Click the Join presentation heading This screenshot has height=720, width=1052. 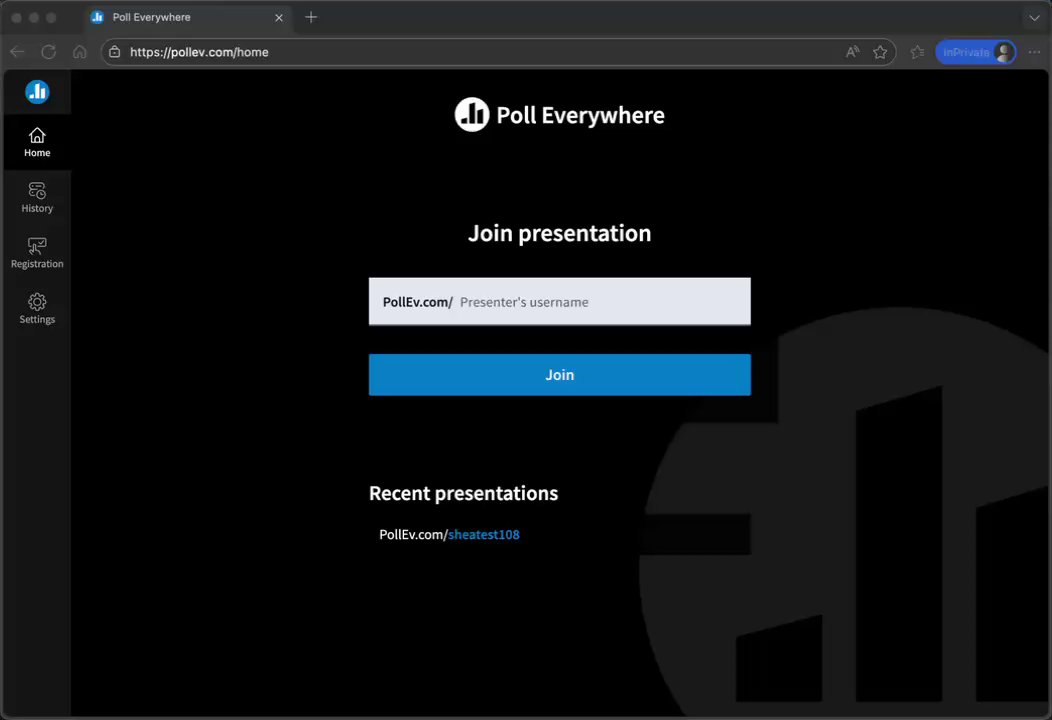click(560, 233)
